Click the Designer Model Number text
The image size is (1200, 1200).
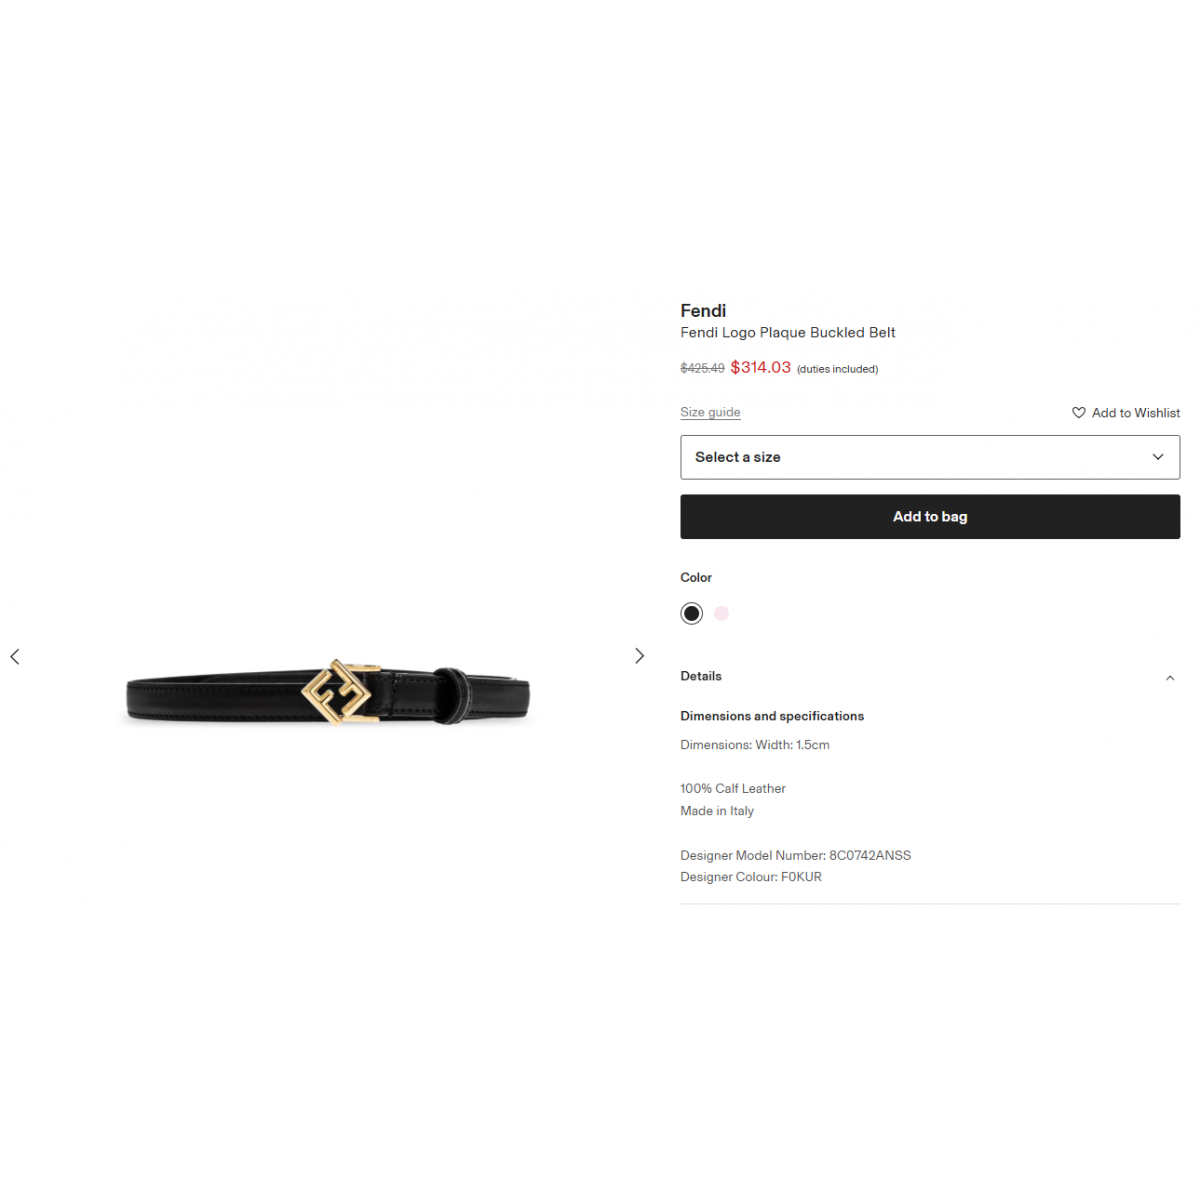tap(796, 855)
